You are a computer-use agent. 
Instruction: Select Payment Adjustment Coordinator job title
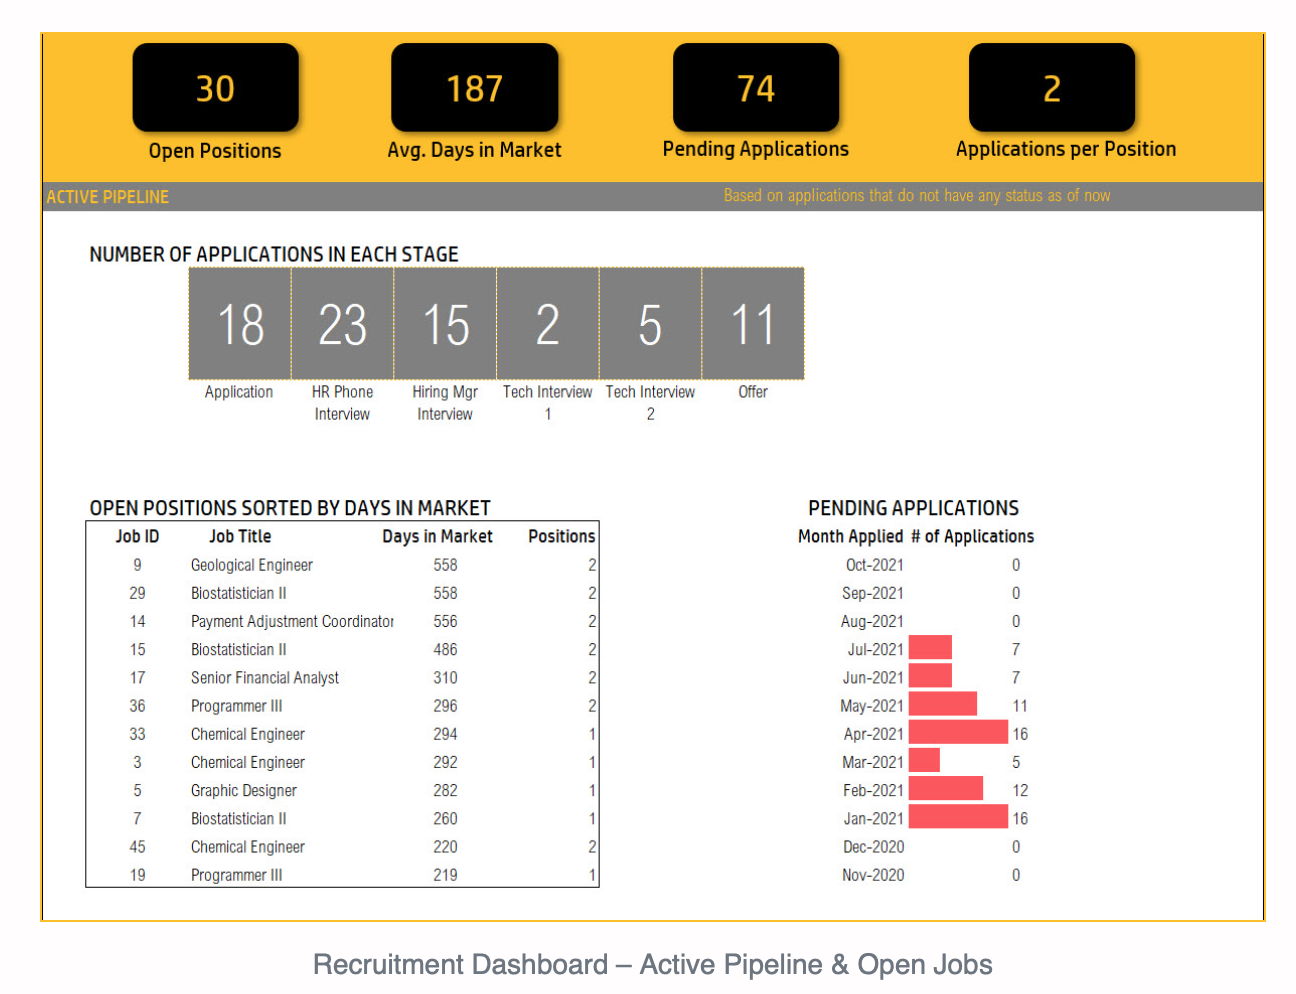(x=292, y=621)
